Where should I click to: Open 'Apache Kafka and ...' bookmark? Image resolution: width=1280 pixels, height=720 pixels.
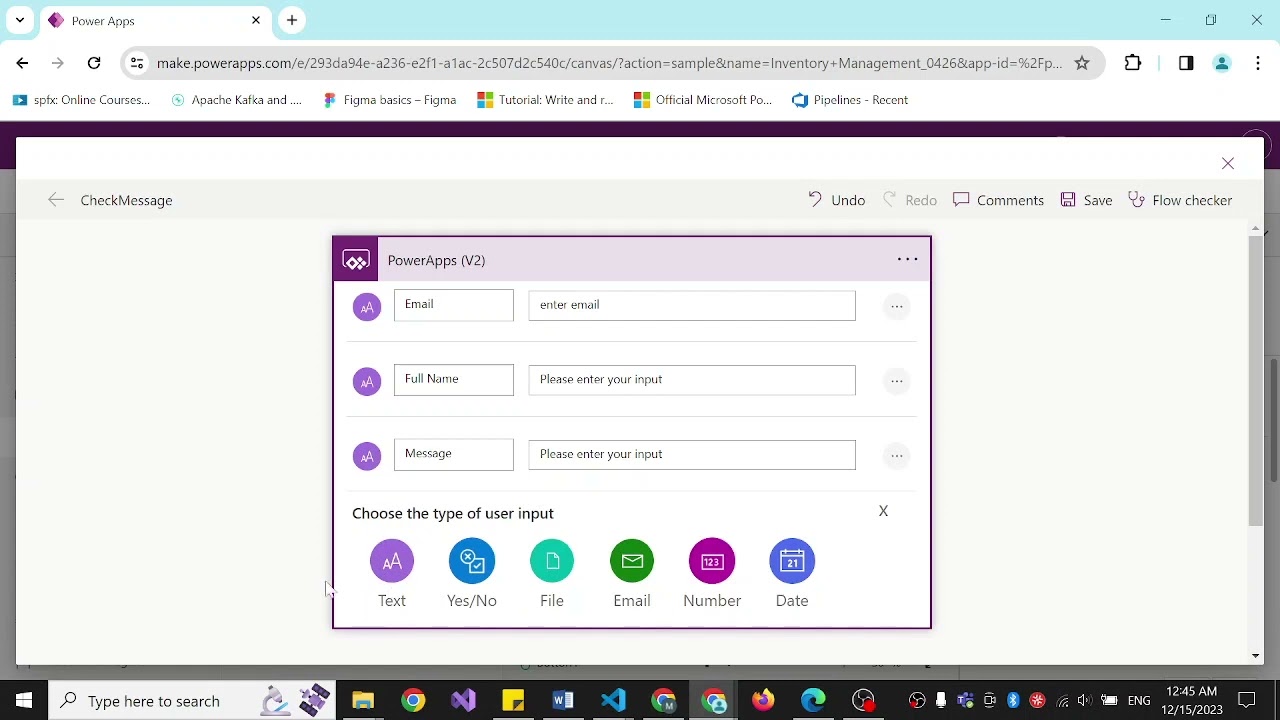click(x=237, y=100)
